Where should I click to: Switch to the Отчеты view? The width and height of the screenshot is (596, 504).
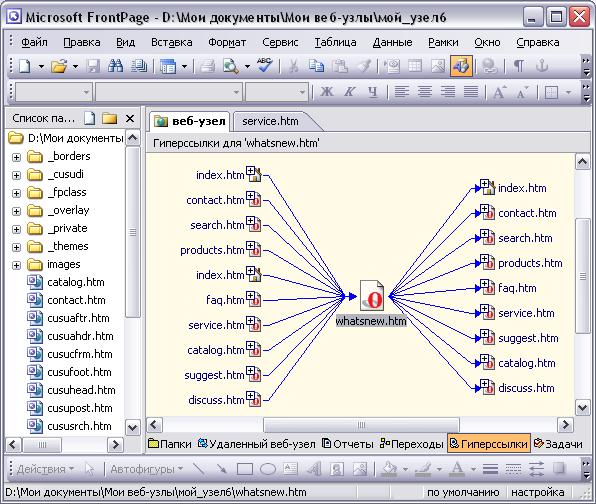click(x=347, y=444)
